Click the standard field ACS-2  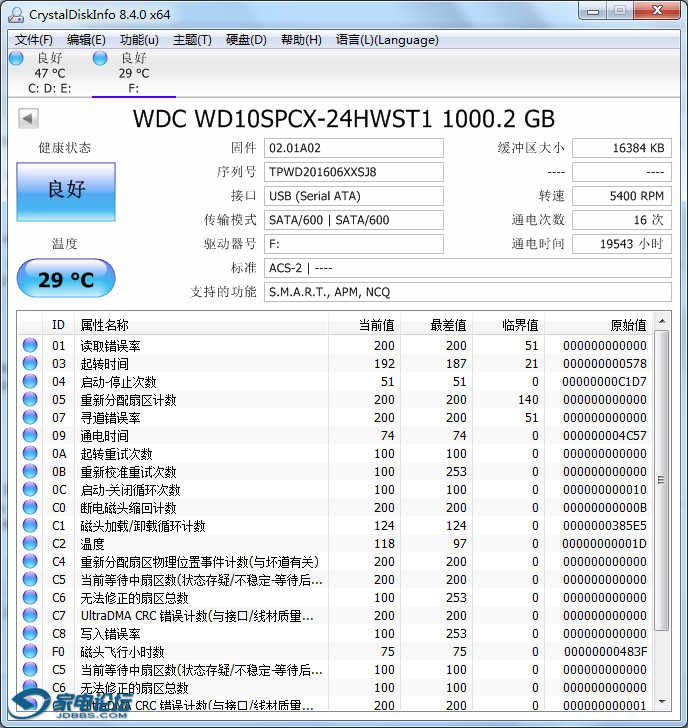click(468, 268)
